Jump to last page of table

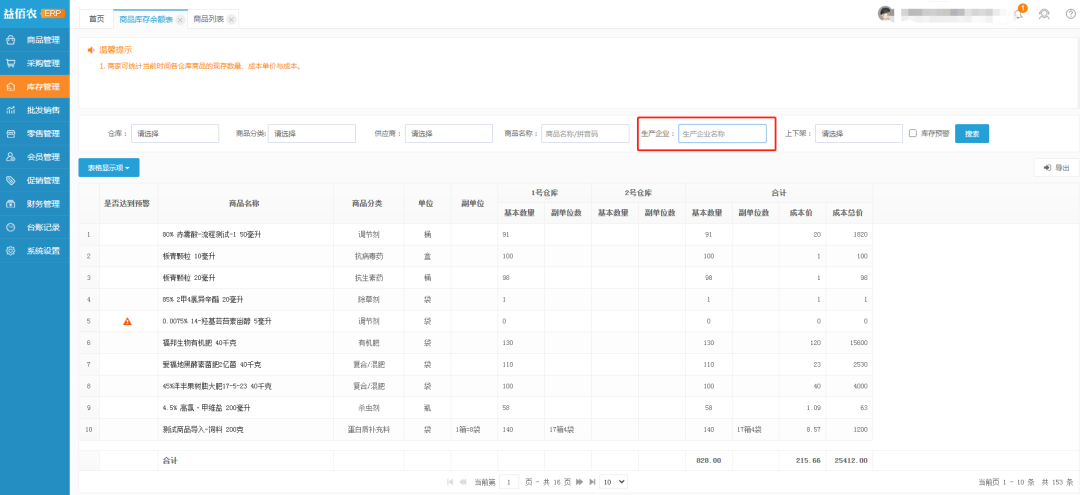coord(592,482)
